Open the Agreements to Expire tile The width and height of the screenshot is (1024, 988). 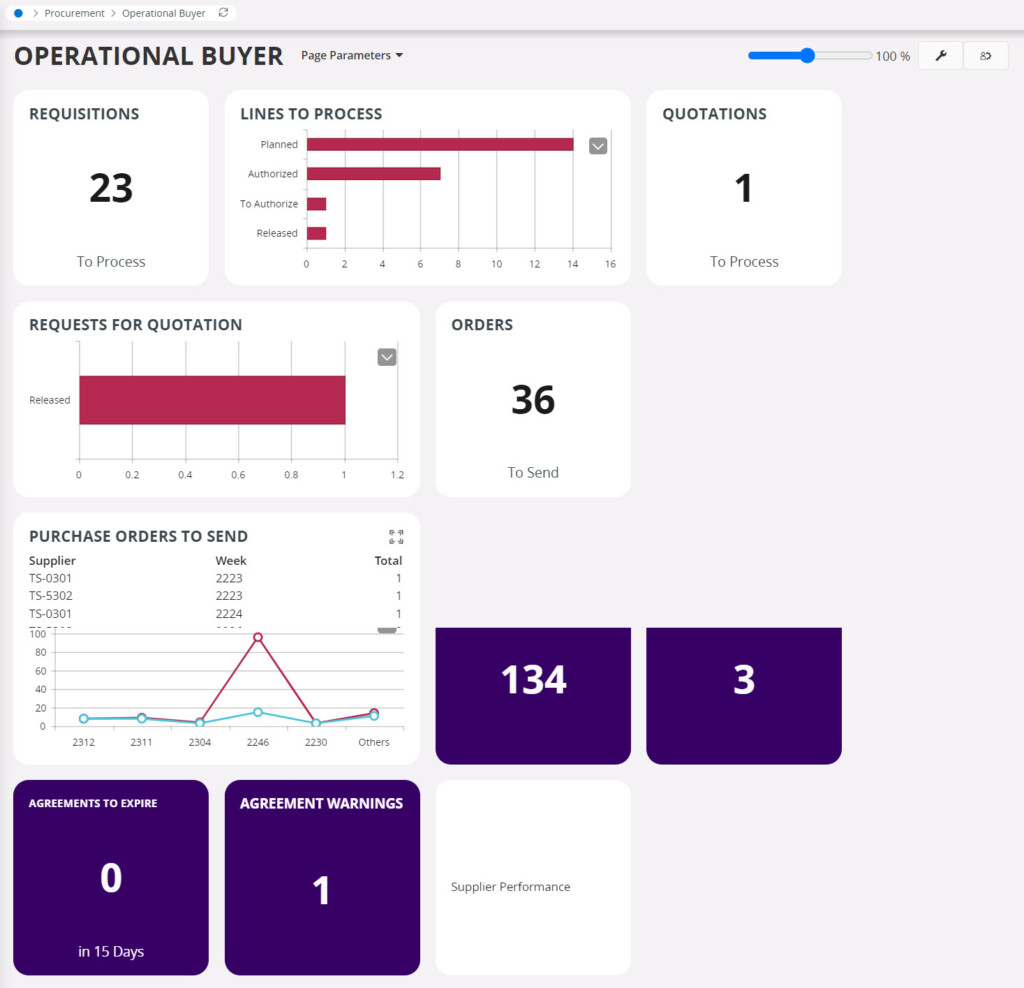(x=111, y=877)
